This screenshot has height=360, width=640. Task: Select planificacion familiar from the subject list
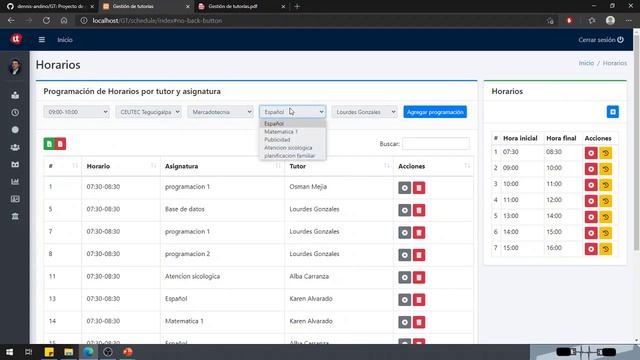[292, 156]
